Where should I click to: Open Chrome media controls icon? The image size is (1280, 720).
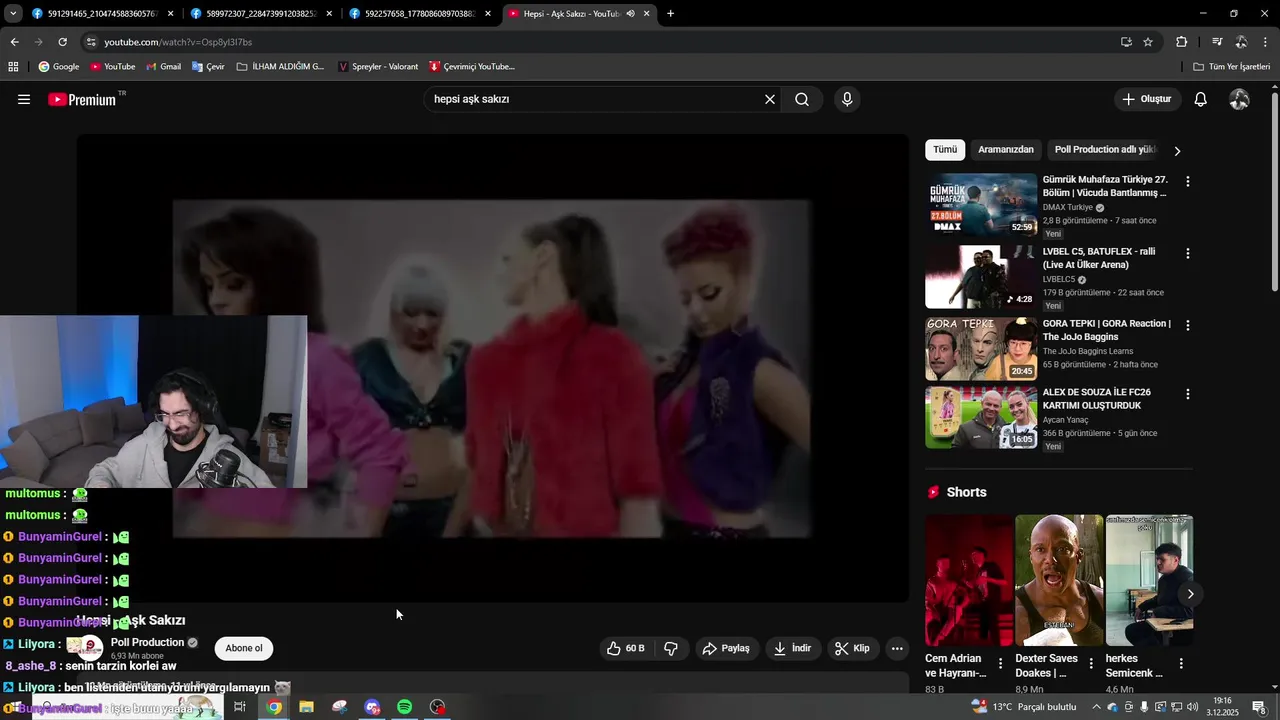pyautogui.click(x=1217, y=42)
